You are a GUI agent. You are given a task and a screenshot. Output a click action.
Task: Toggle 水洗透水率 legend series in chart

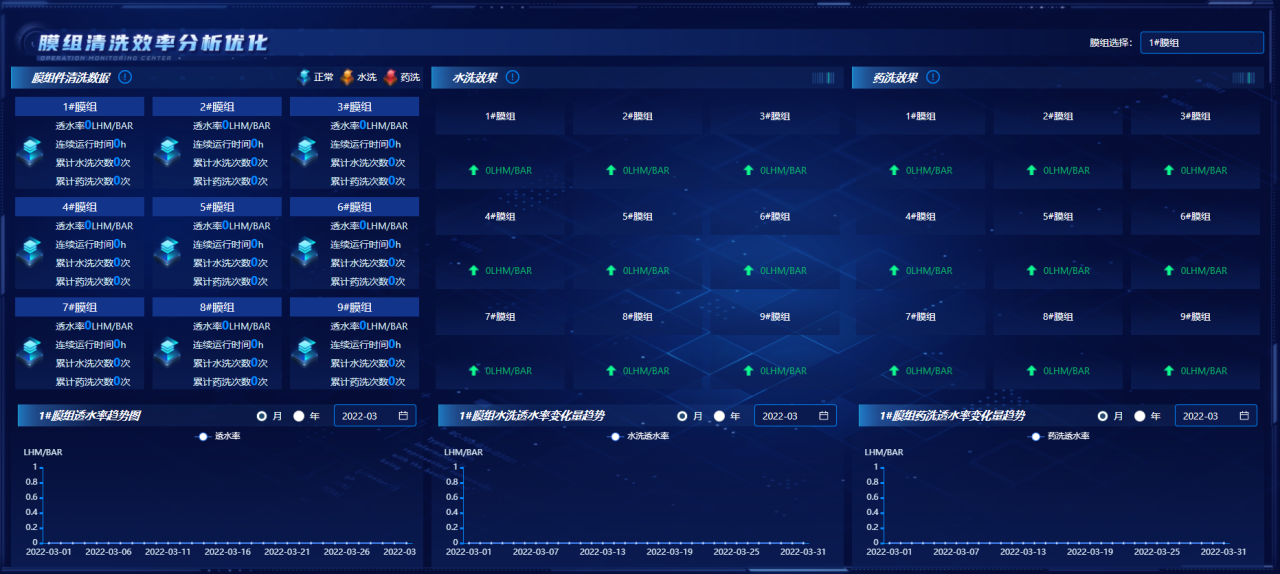click(x=640, y=436)
